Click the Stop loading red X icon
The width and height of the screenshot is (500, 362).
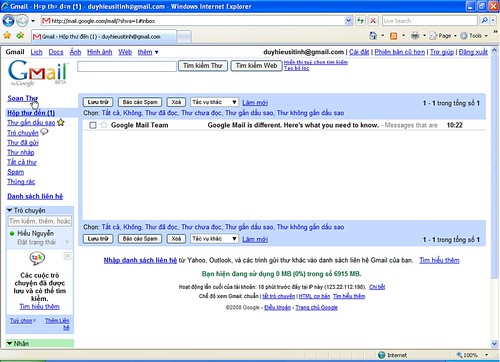pyautogui.click(x=373, y=21)
